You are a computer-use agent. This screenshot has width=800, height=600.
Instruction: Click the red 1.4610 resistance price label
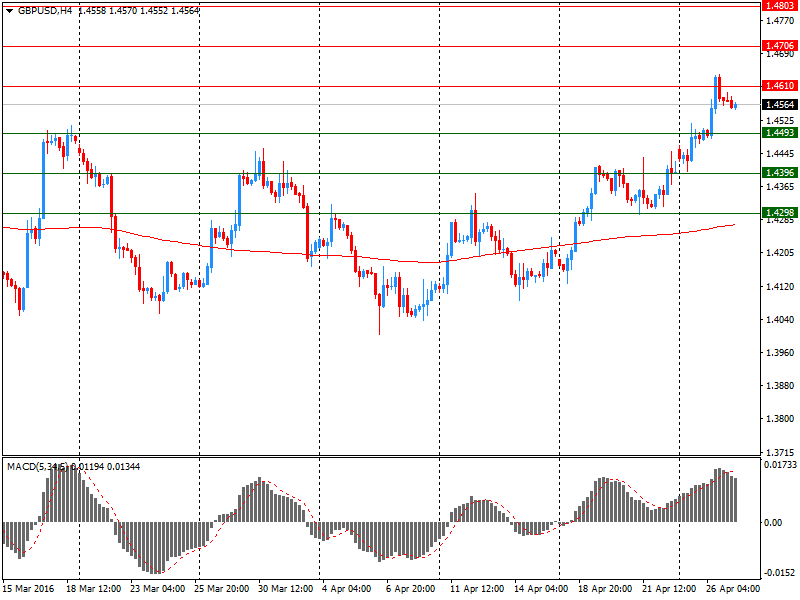780,86
